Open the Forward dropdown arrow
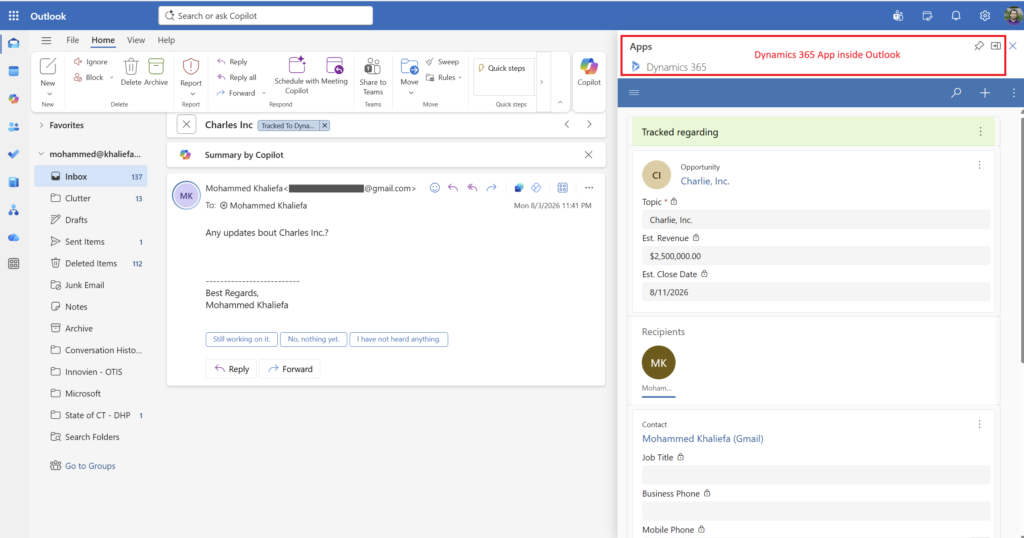This screenshot has height=538, width=1024. [x=264, y=93]
